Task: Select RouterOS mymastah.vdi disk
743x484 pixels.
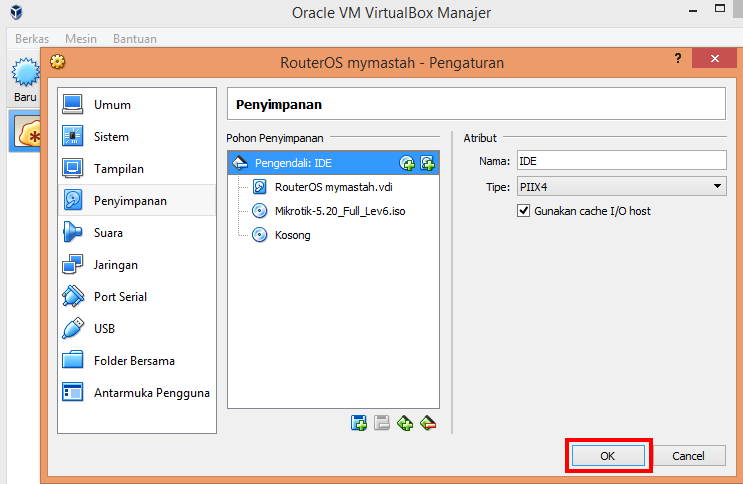Action: pyautogui.click(x=334, y=187)
